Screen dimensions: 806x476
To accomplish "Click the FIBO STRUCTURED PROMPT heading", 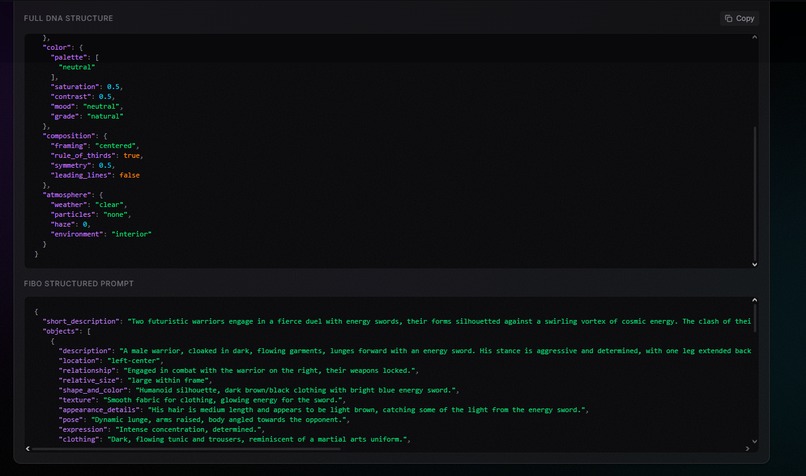I will 79,283.
